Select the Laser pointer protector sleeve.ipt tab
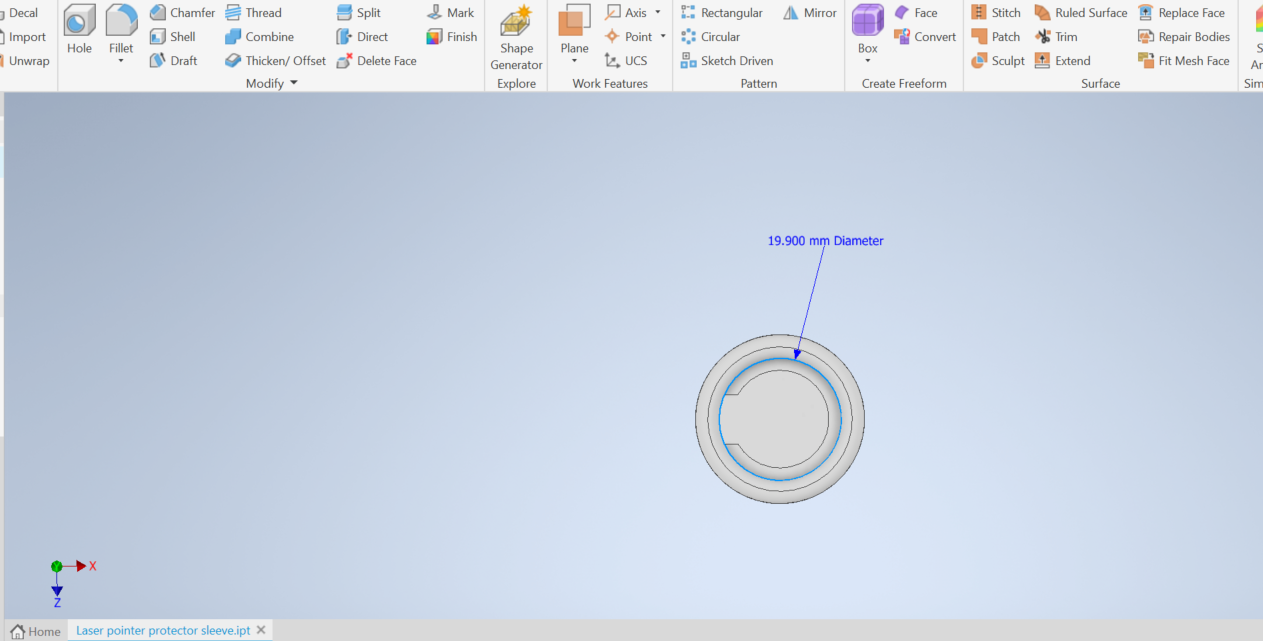The height and width of the screenshot is (641, 1263). point(163,631)
